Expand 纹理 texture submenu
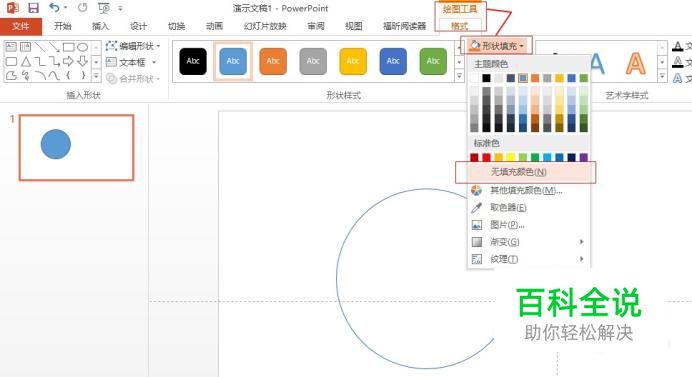Image resolution: width=692 pixels, height=377 pixels. click(x=528, y=259)
